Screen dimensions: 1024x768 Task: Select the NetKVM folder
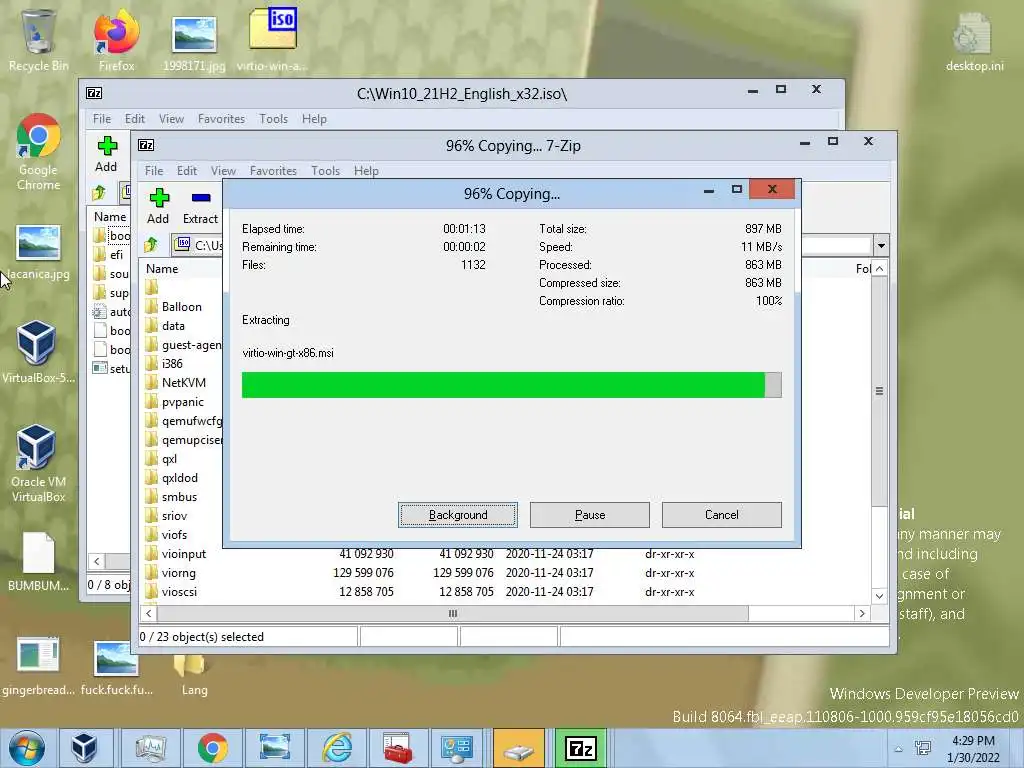pos(184,382)
